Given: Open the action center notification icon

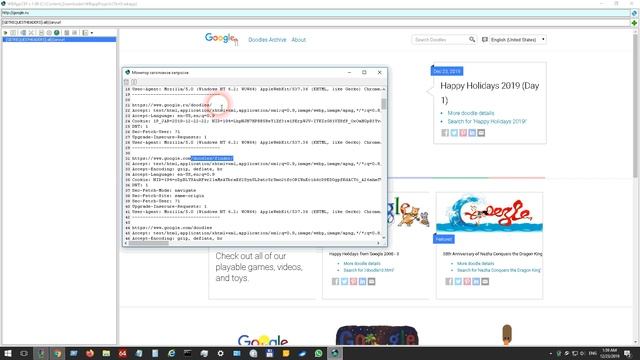Looking at the screenshot, I should pyautogui.click(x=628, y=353).
